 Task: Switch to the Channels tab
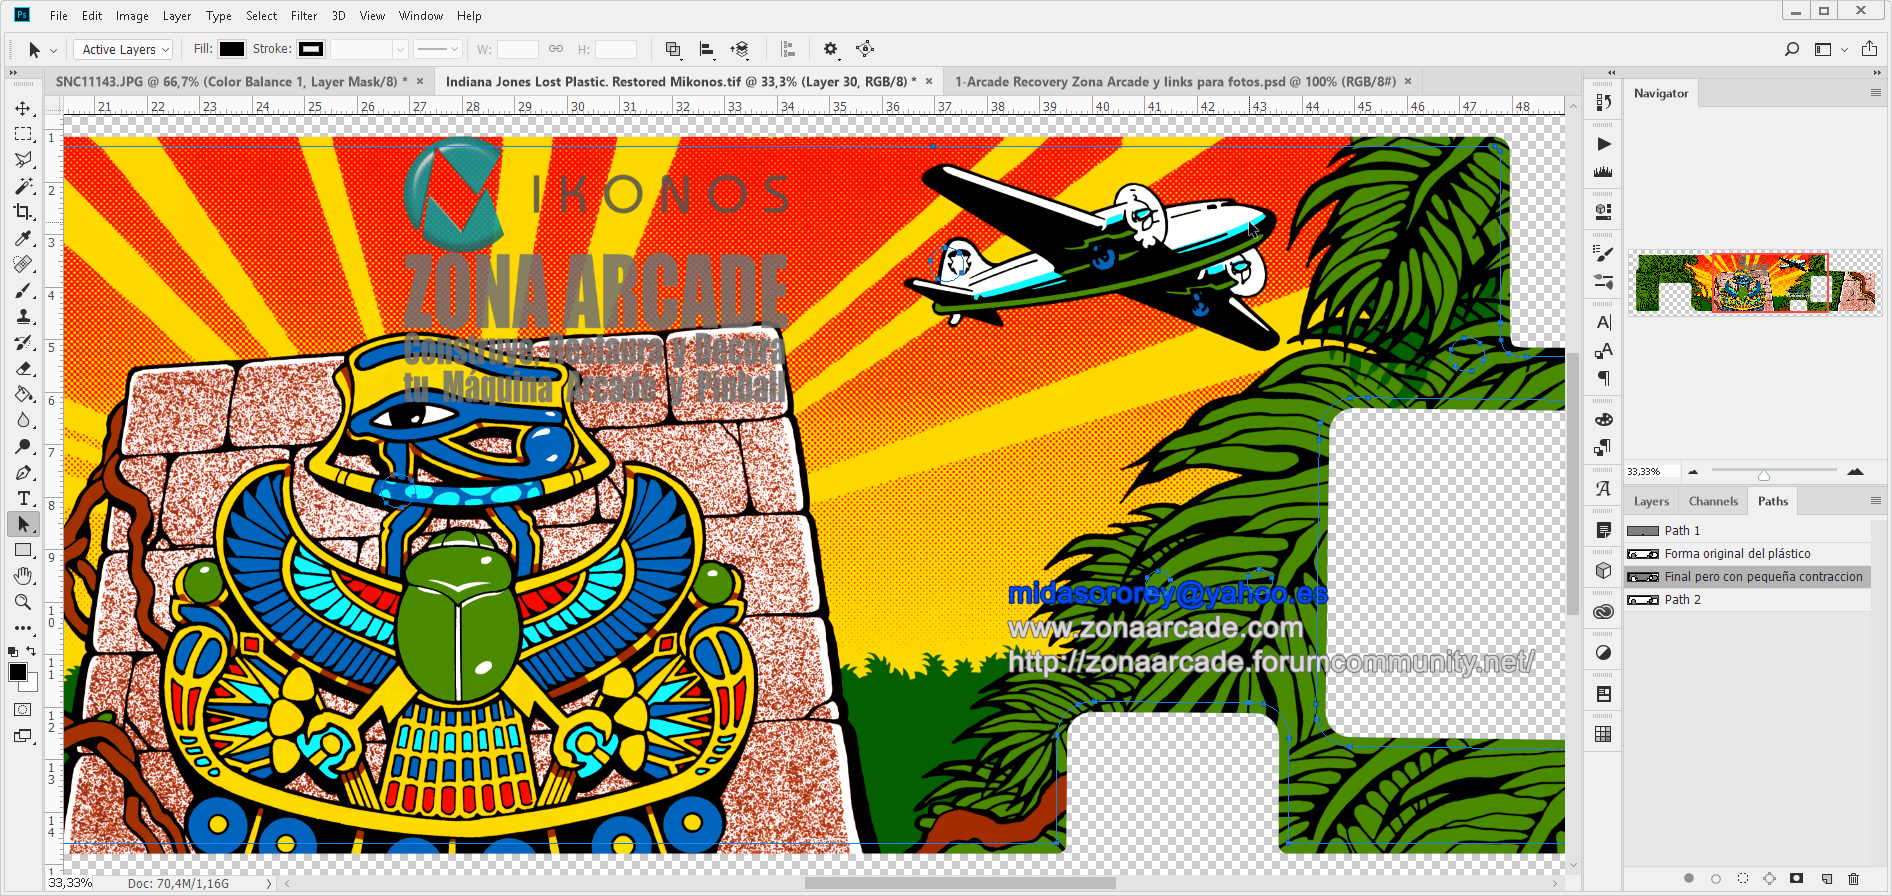(1713, 502)
